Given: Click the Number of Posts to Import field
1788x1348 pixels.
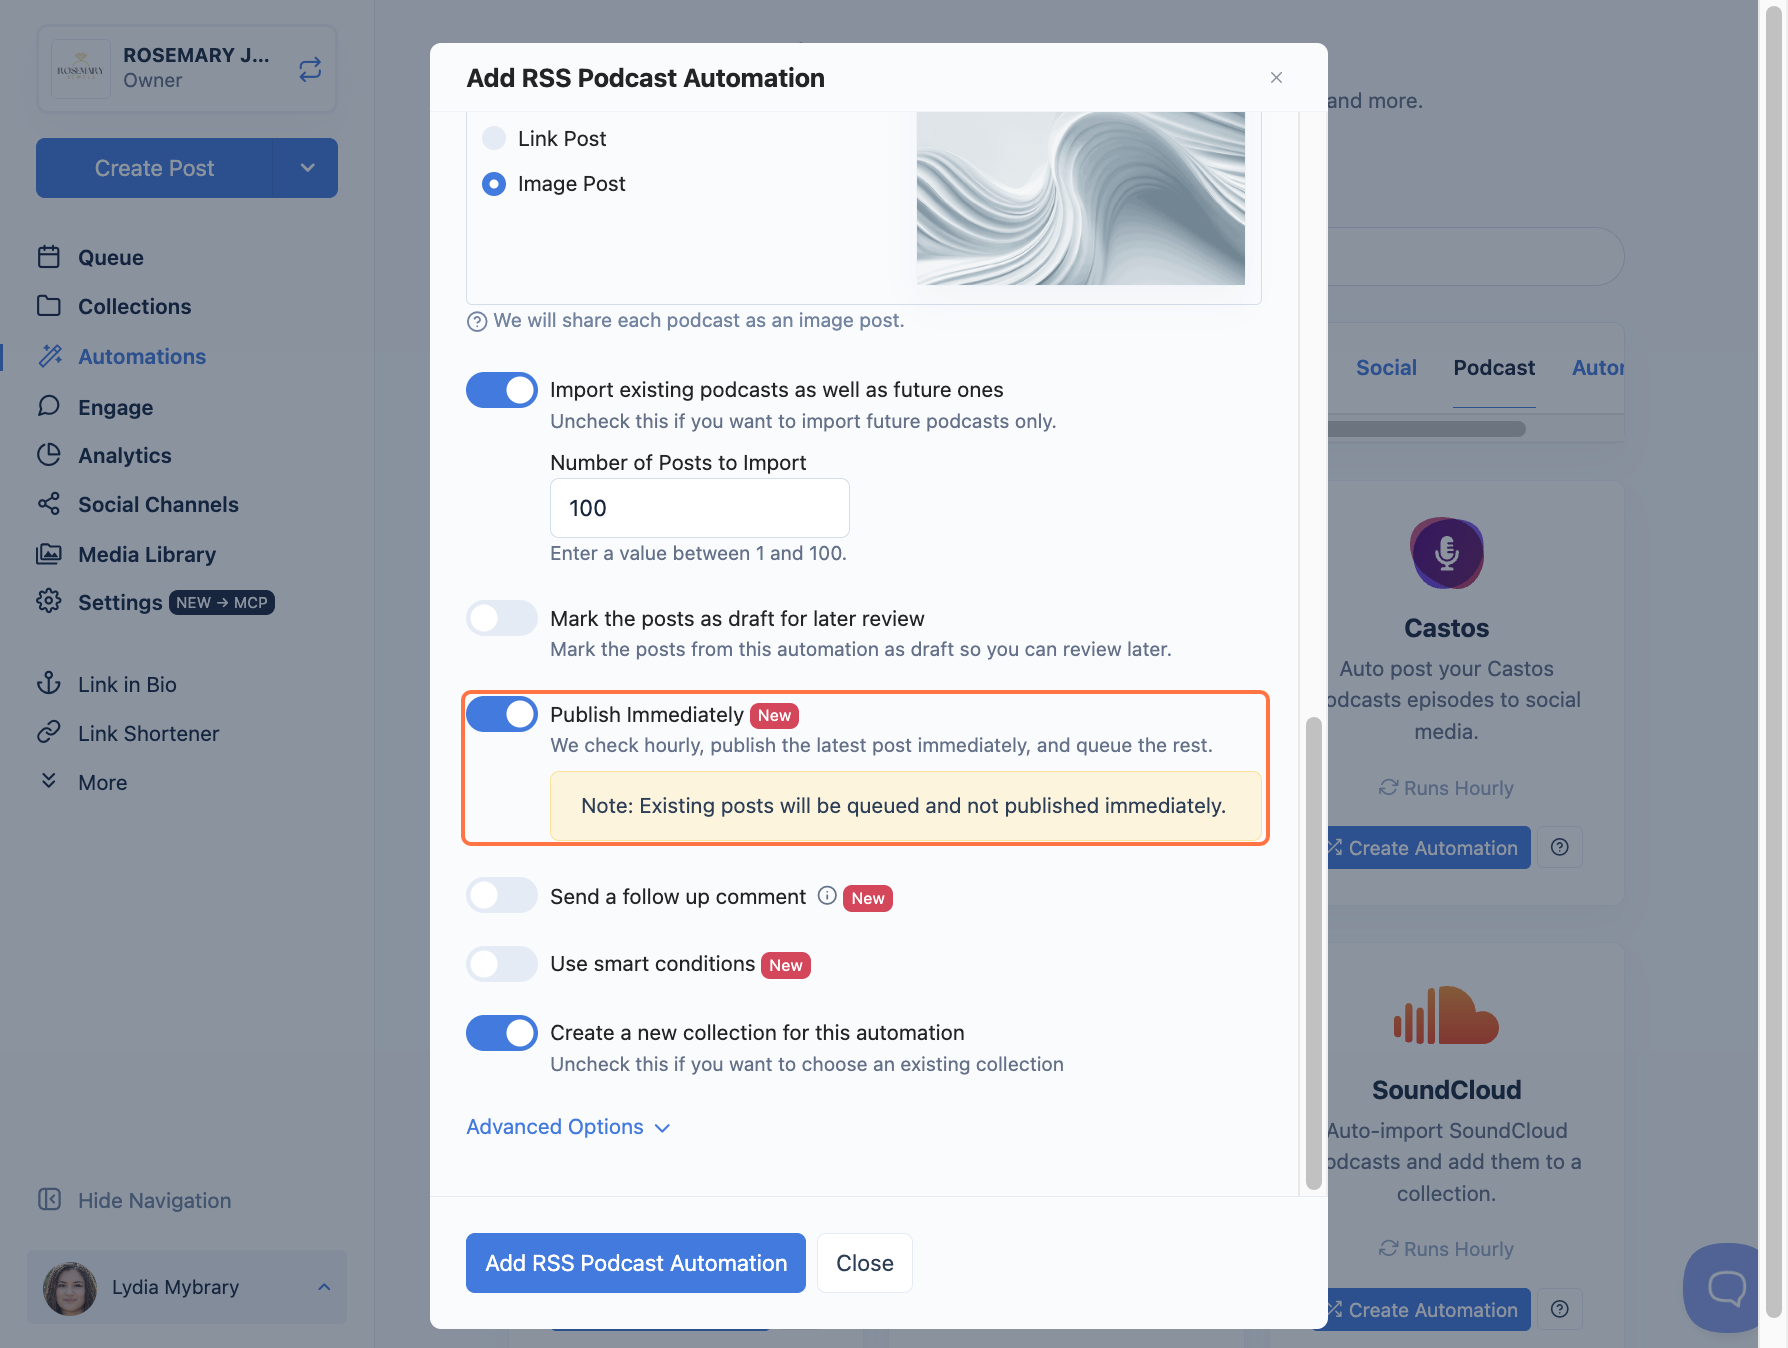Looking at the screenshot, I should [x=700, y=508].
